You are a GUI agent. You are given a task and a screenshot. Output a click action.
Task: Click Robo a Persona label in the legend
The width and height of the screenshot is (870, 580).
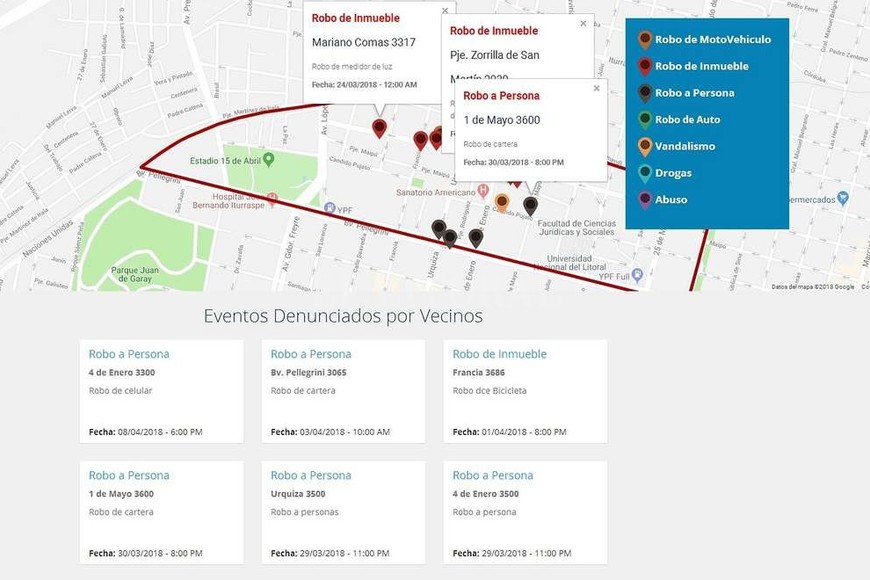tap(694, 93)
